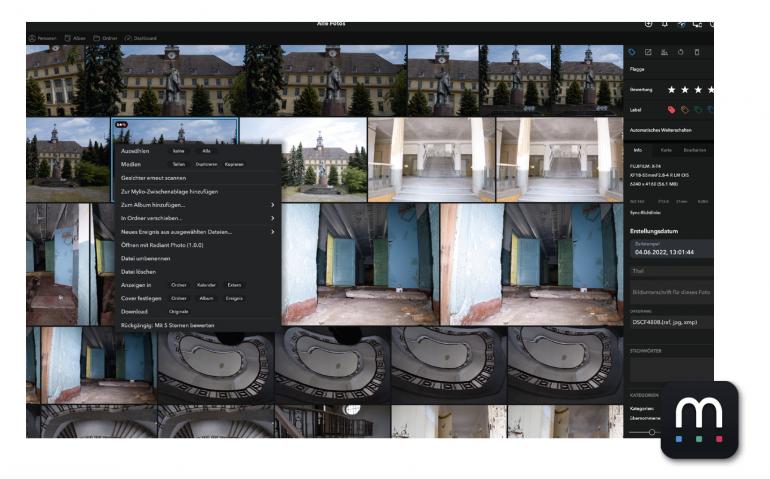770x479 pixels.
Task: Click Kalender button in Anzeigen in row
Action: click(206, 285)
